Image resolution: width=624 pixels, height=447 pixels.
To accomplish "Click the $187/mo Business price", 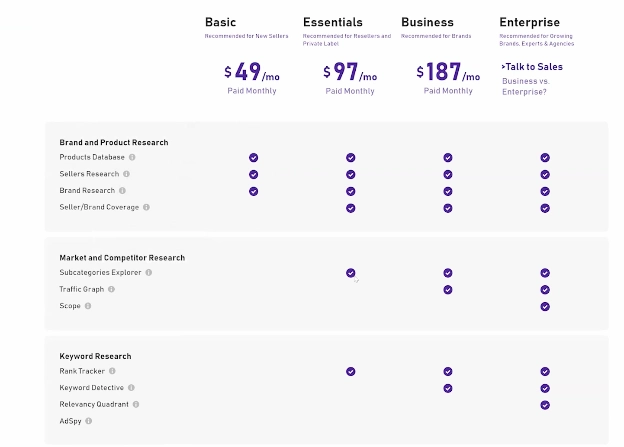I will click(x=448, y=73).
